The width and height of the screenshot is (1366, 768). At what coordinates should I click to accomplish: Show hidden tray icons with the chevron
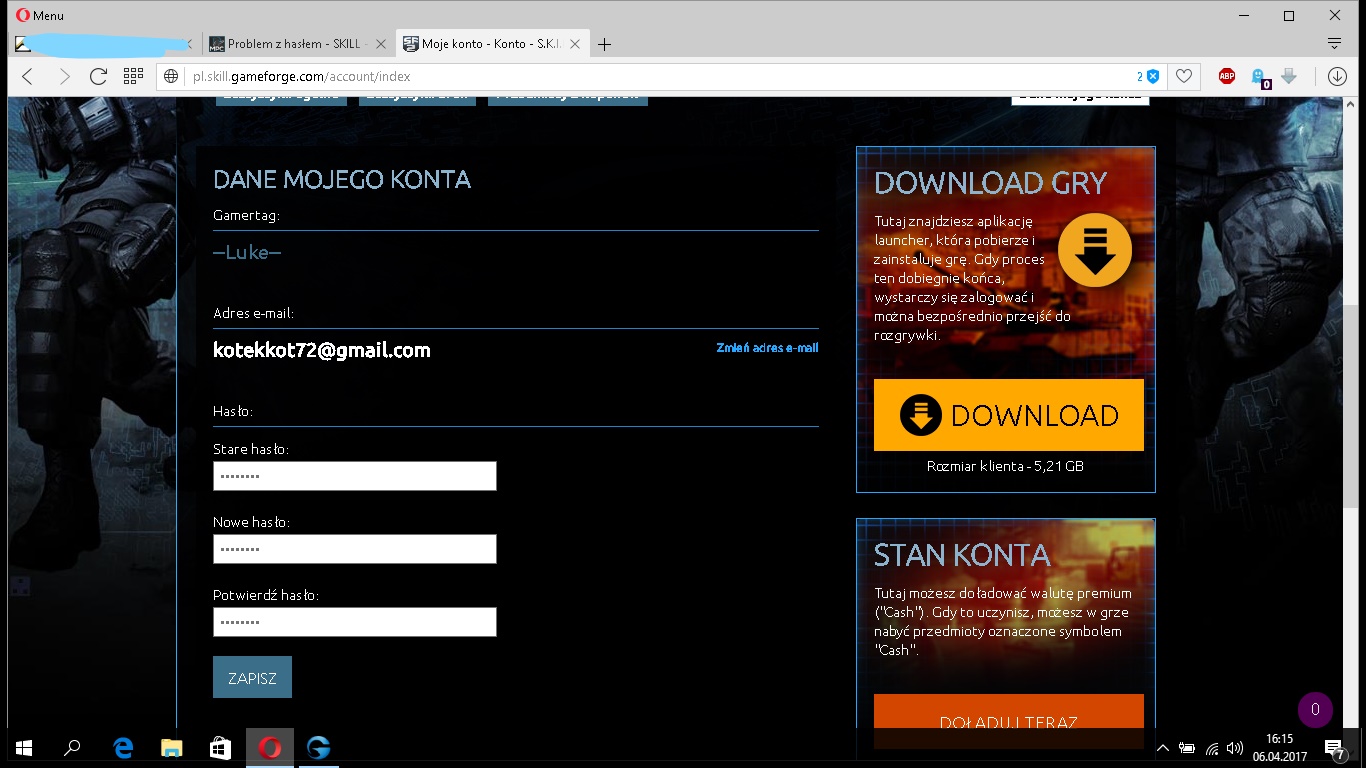click(1162, 748)
